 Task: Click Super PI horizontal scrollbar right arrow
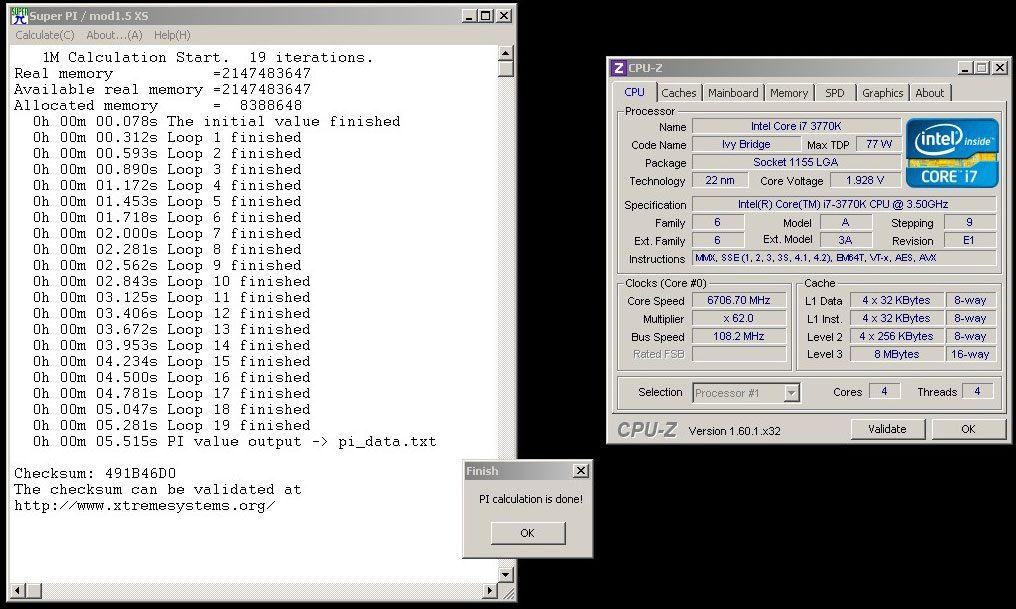click(x=491, y=590)
